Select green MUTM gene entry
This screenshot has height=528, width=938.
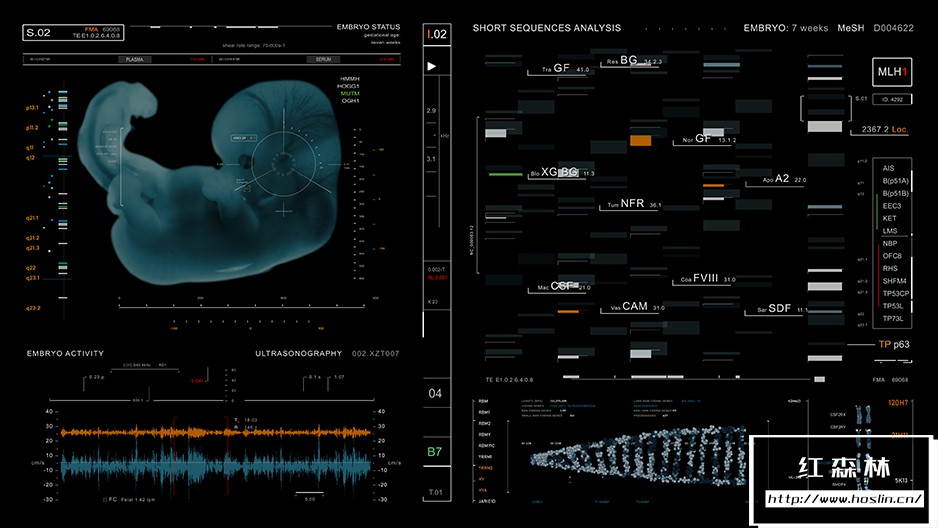[x=350, y=93]
